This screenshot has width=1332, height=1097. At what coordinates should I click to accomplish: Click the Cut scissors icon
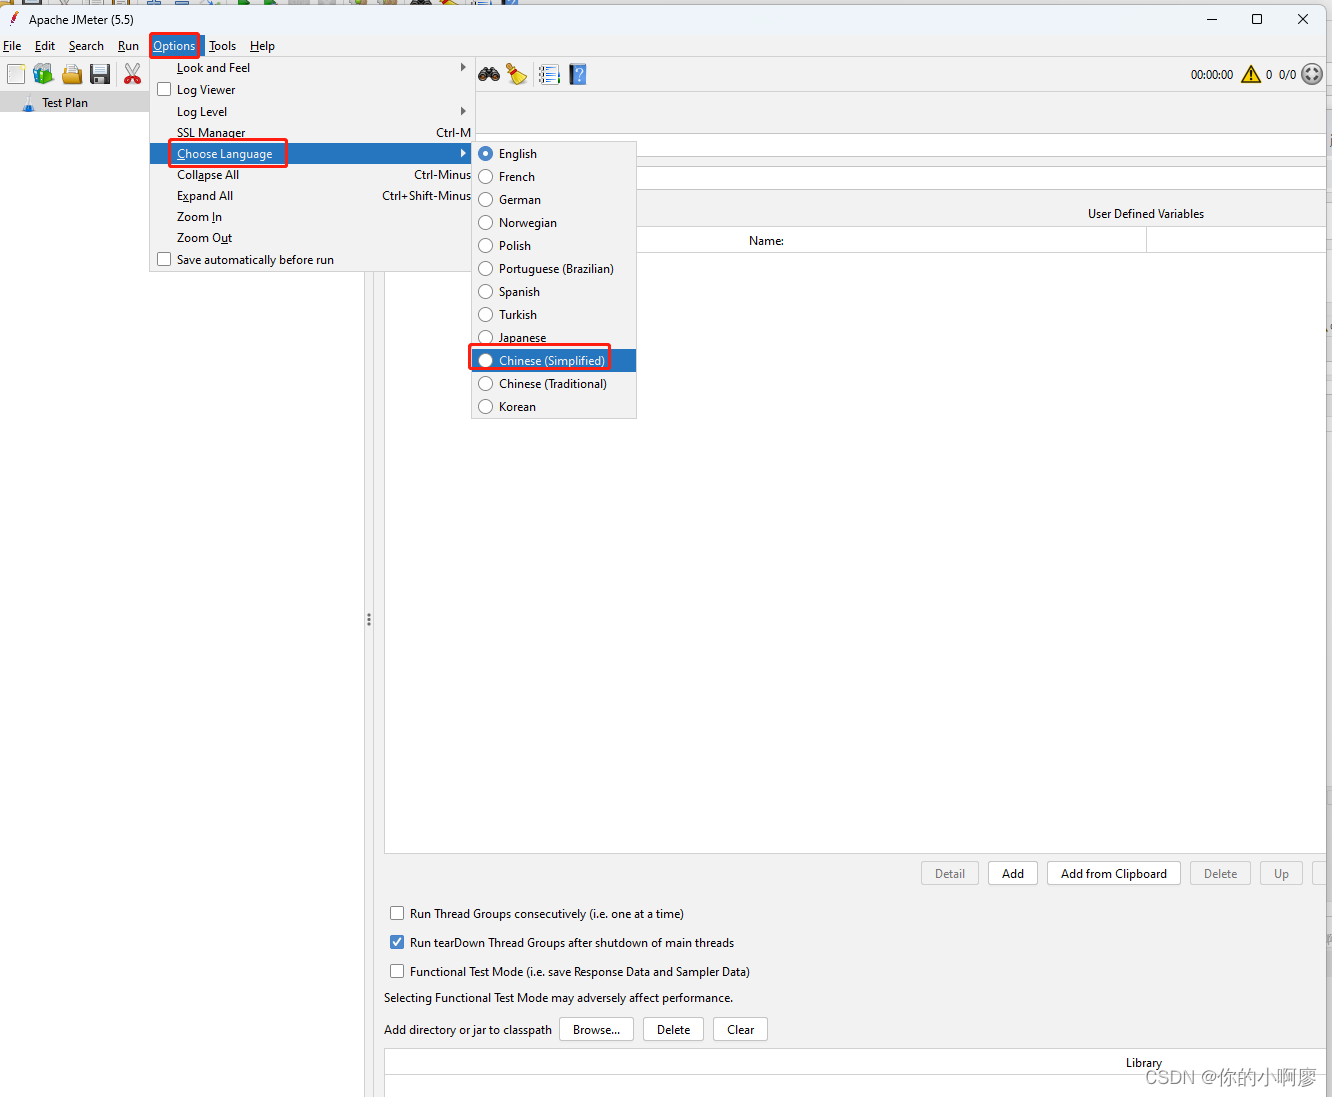pyautogui.click(x=132, y=74)
